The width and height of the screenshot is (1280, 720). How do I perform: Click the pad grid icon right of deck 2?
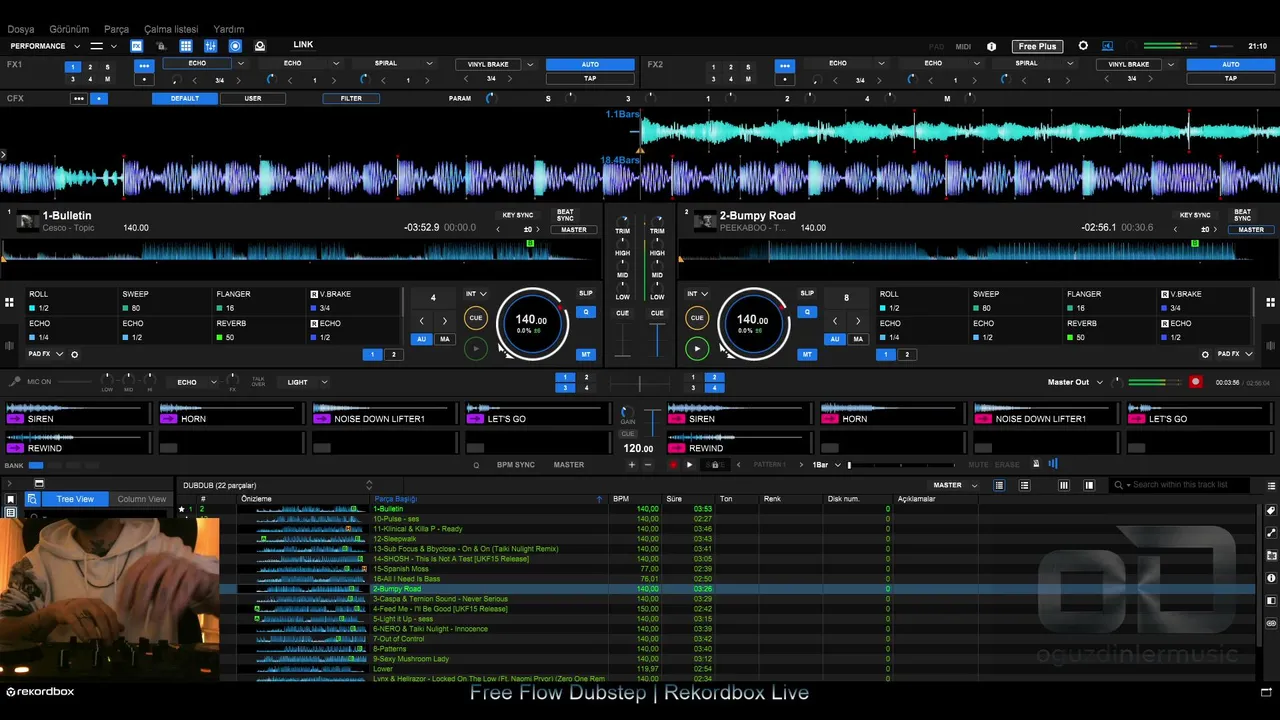[1271, 302]
